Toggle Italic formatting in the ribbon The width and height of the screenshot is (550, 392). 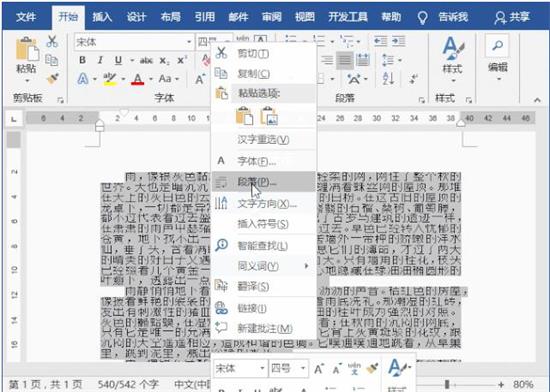click(100, 60)
